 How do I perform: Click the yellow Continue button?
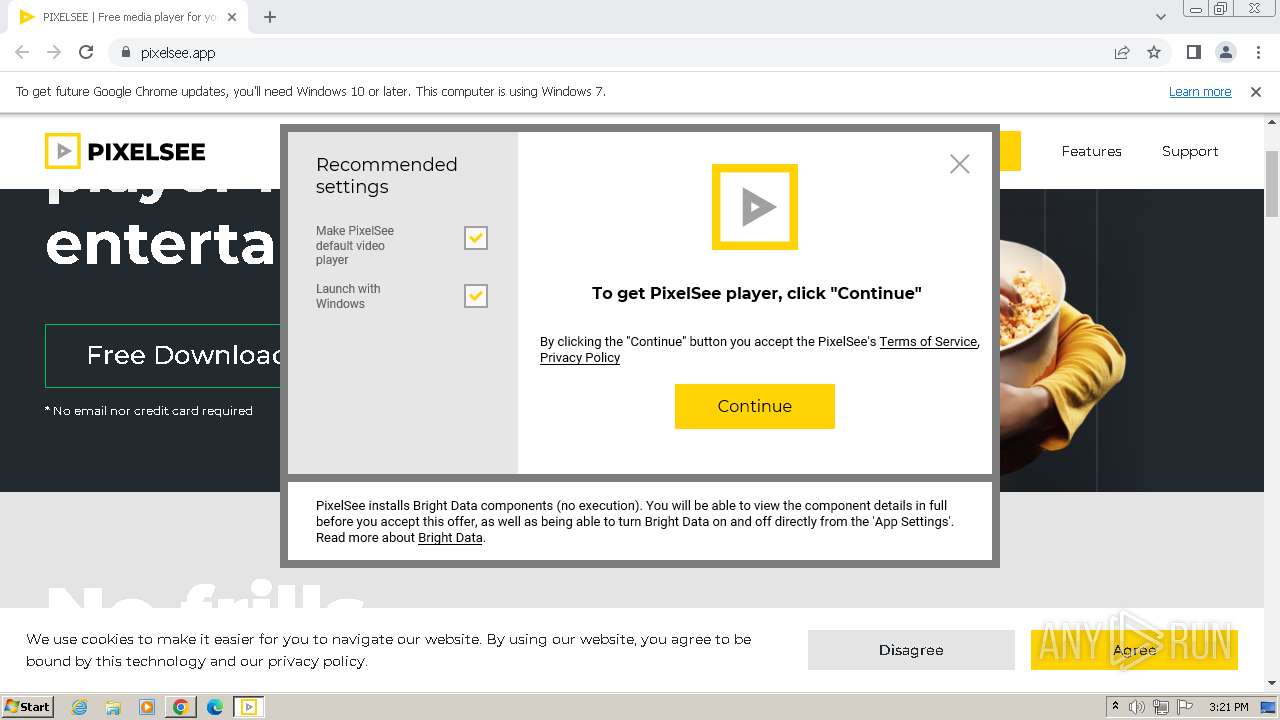coord(755,406)
